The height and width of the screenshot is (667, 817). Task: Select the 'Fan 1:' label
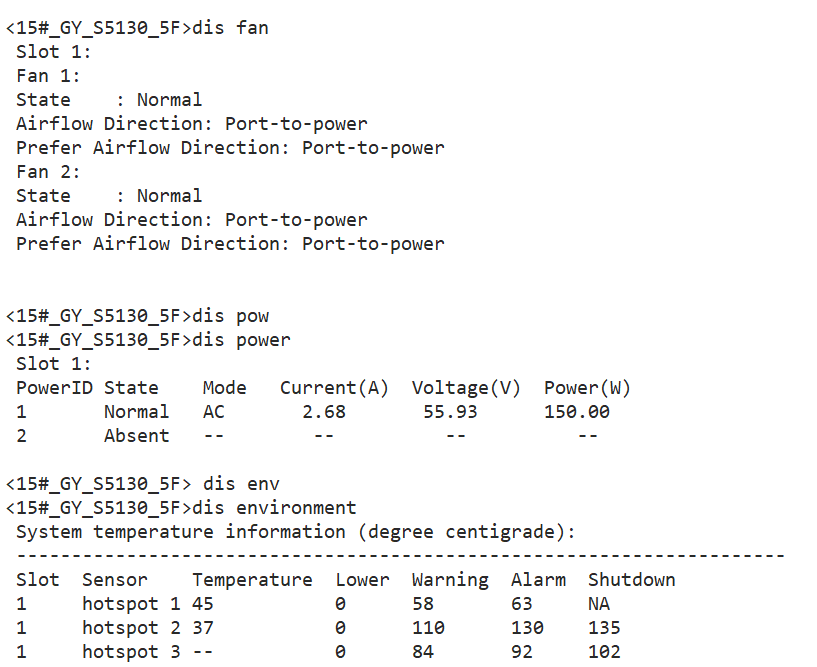(48, 76)
